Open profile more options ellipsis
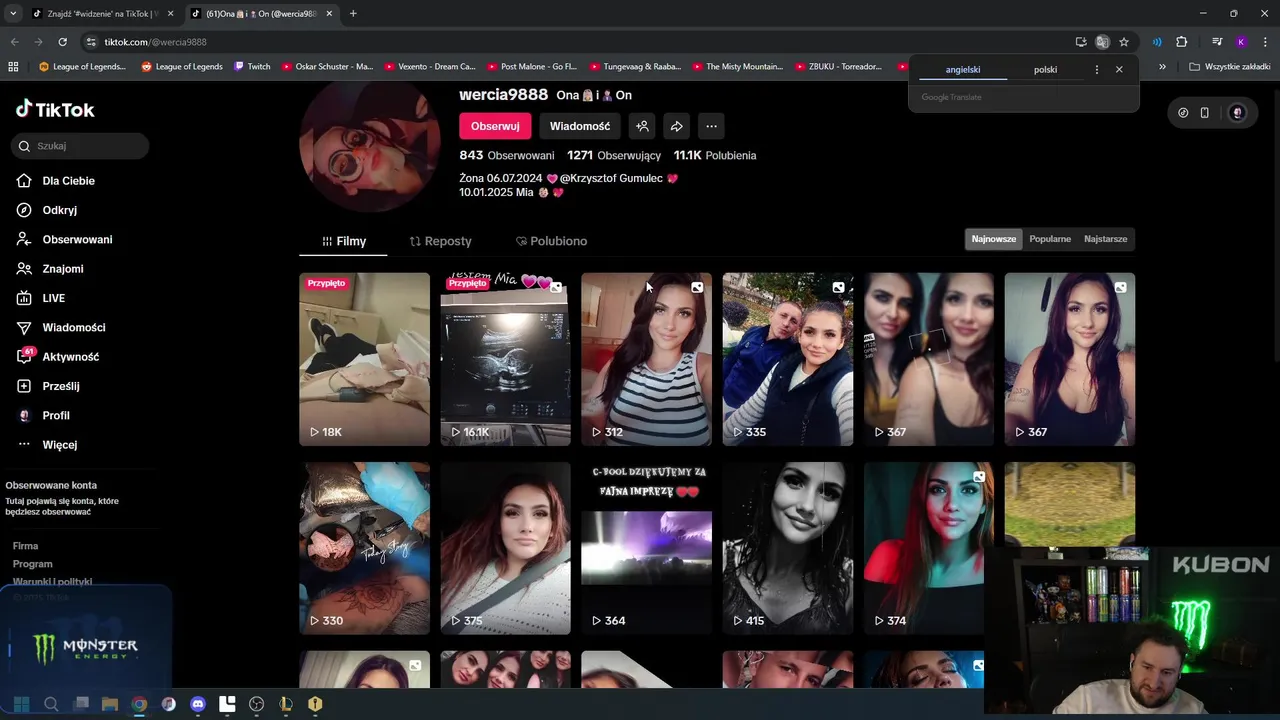 (x=711, y=126)
